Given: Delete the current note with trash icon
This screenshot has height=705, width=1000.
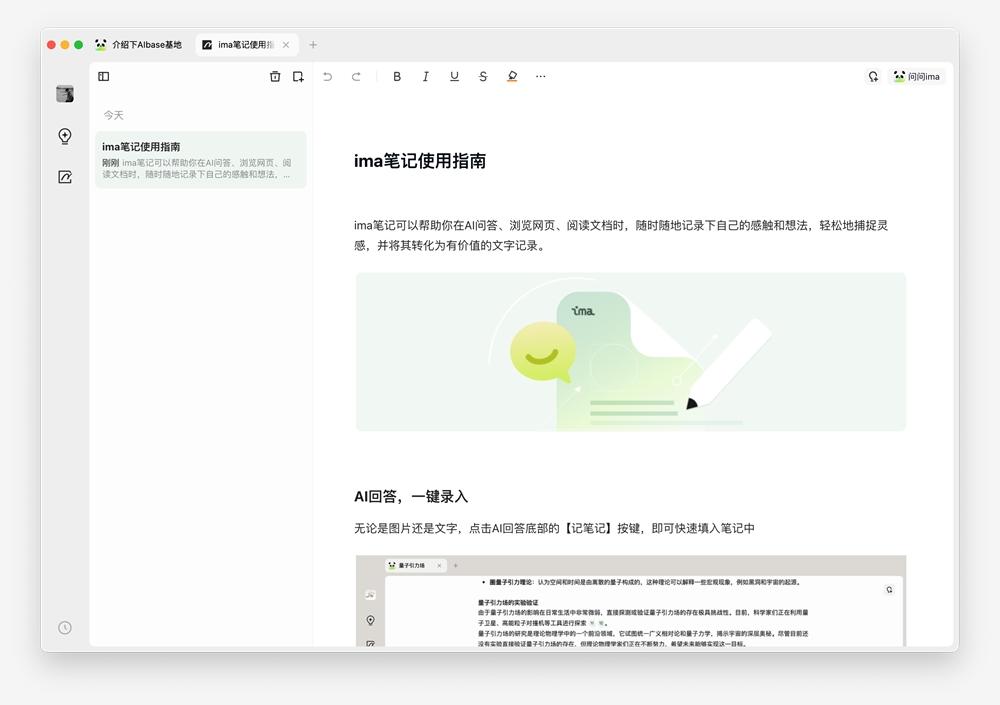Looking at the screenshot, I should (x=275, y=76).
